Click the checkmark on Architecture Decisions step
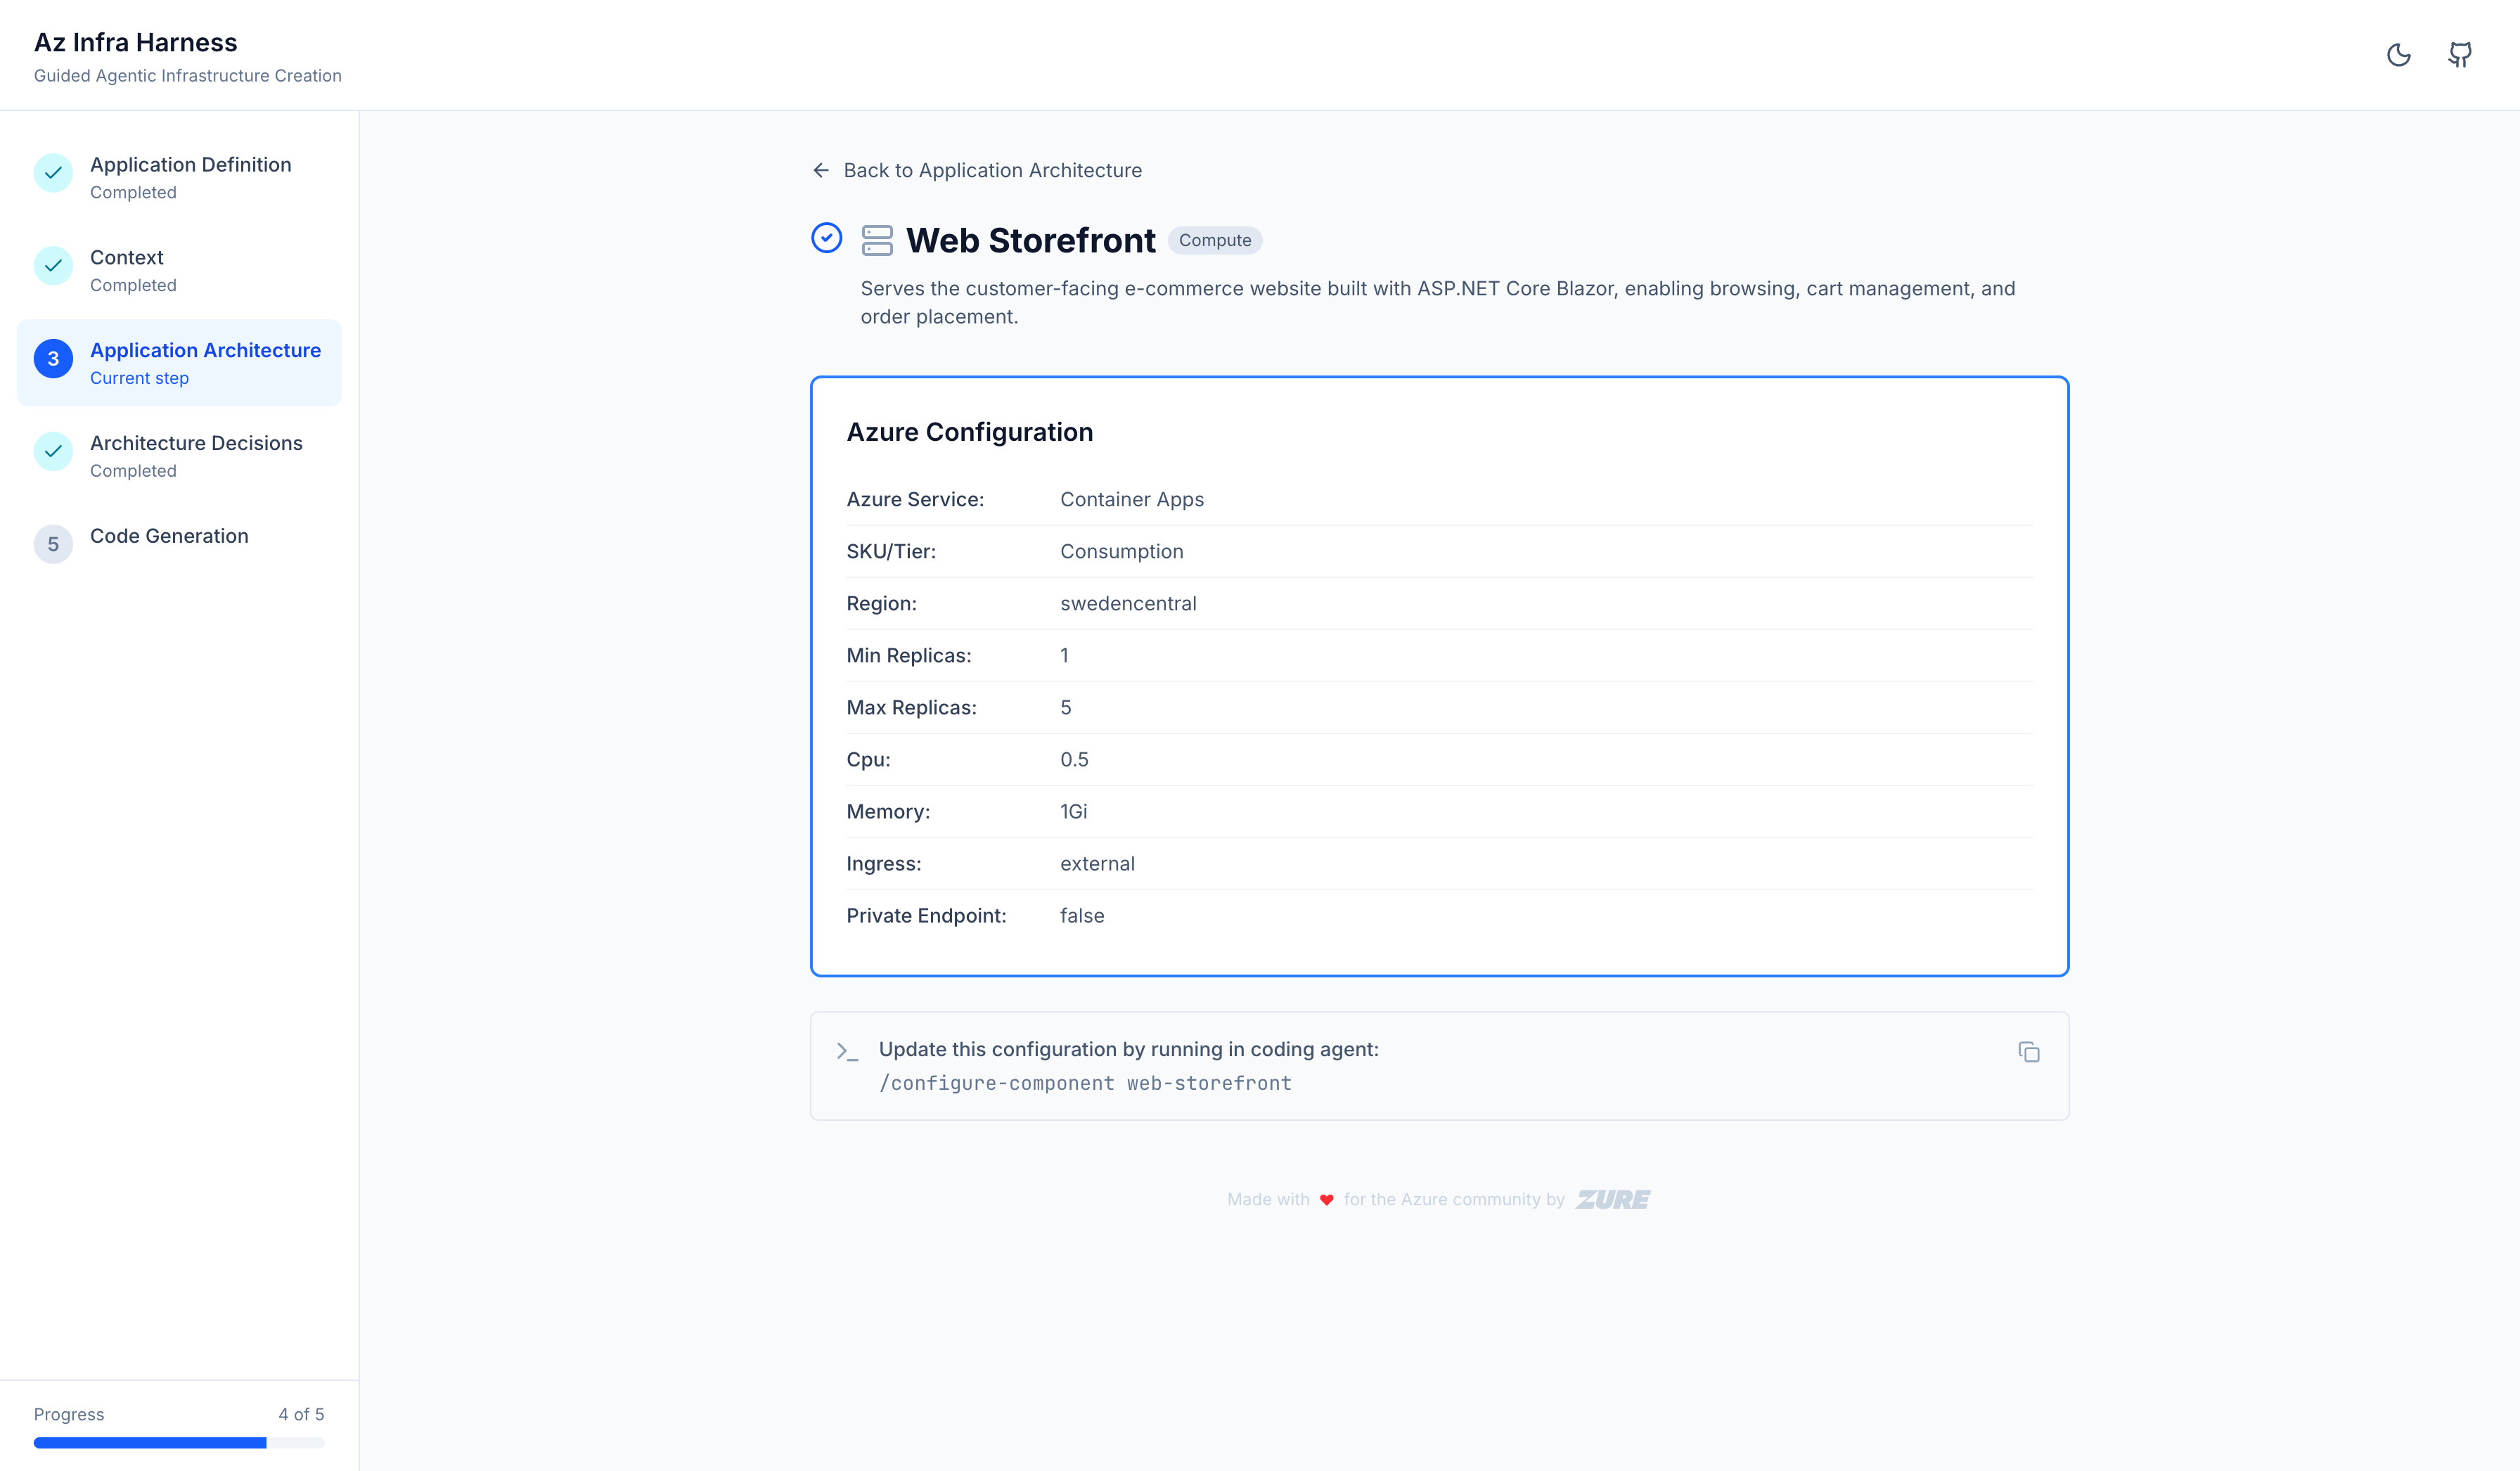Image resolution: width=2520 pixels, height=1471 pixels. click(x=53, y=452)
